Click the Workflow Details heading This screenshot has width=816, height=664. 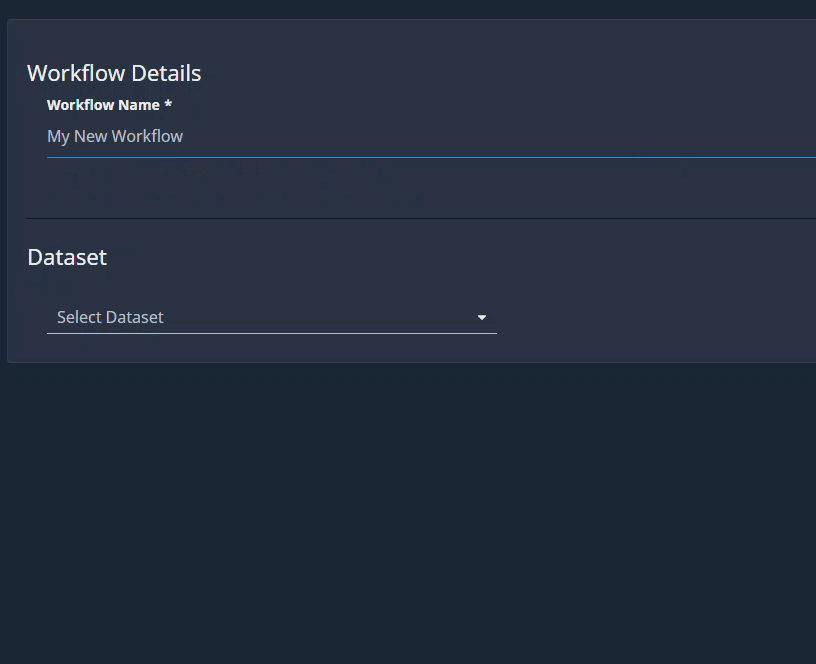[114, 73]
